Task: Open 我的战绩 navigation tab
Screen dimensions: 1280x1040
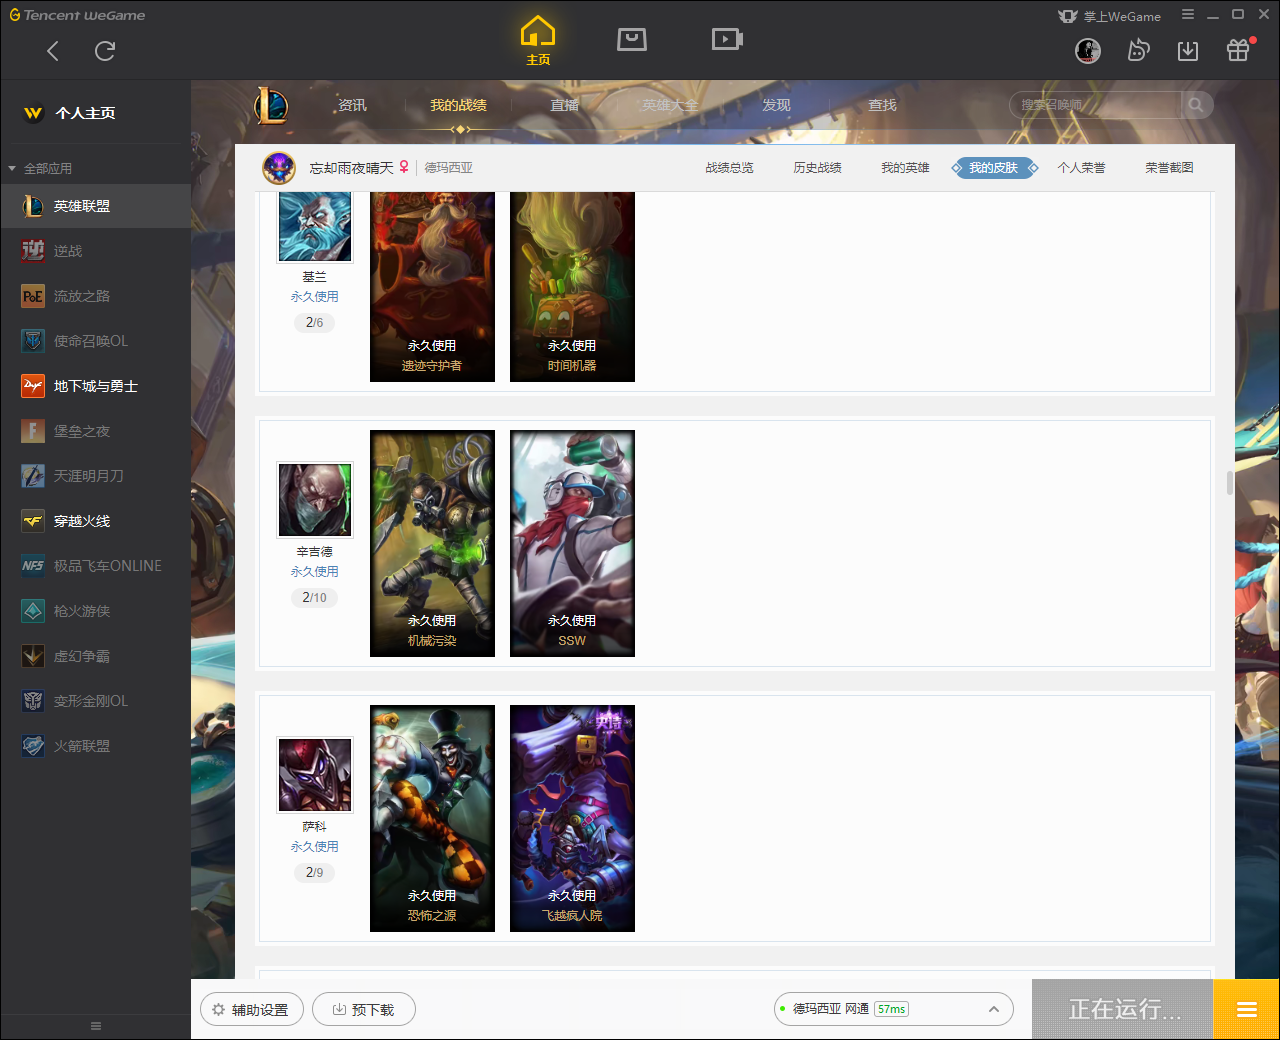Action: (x=458, y=105)
